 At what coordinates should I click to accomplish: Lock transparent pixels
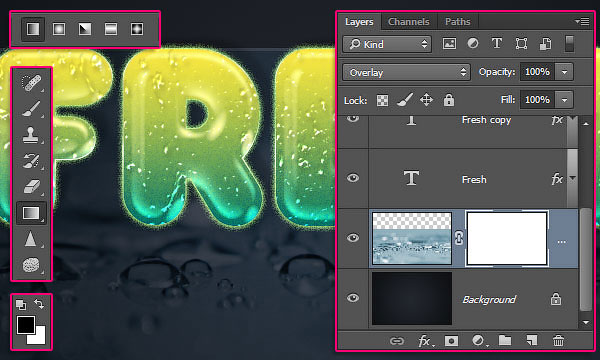tap(382, 100)
